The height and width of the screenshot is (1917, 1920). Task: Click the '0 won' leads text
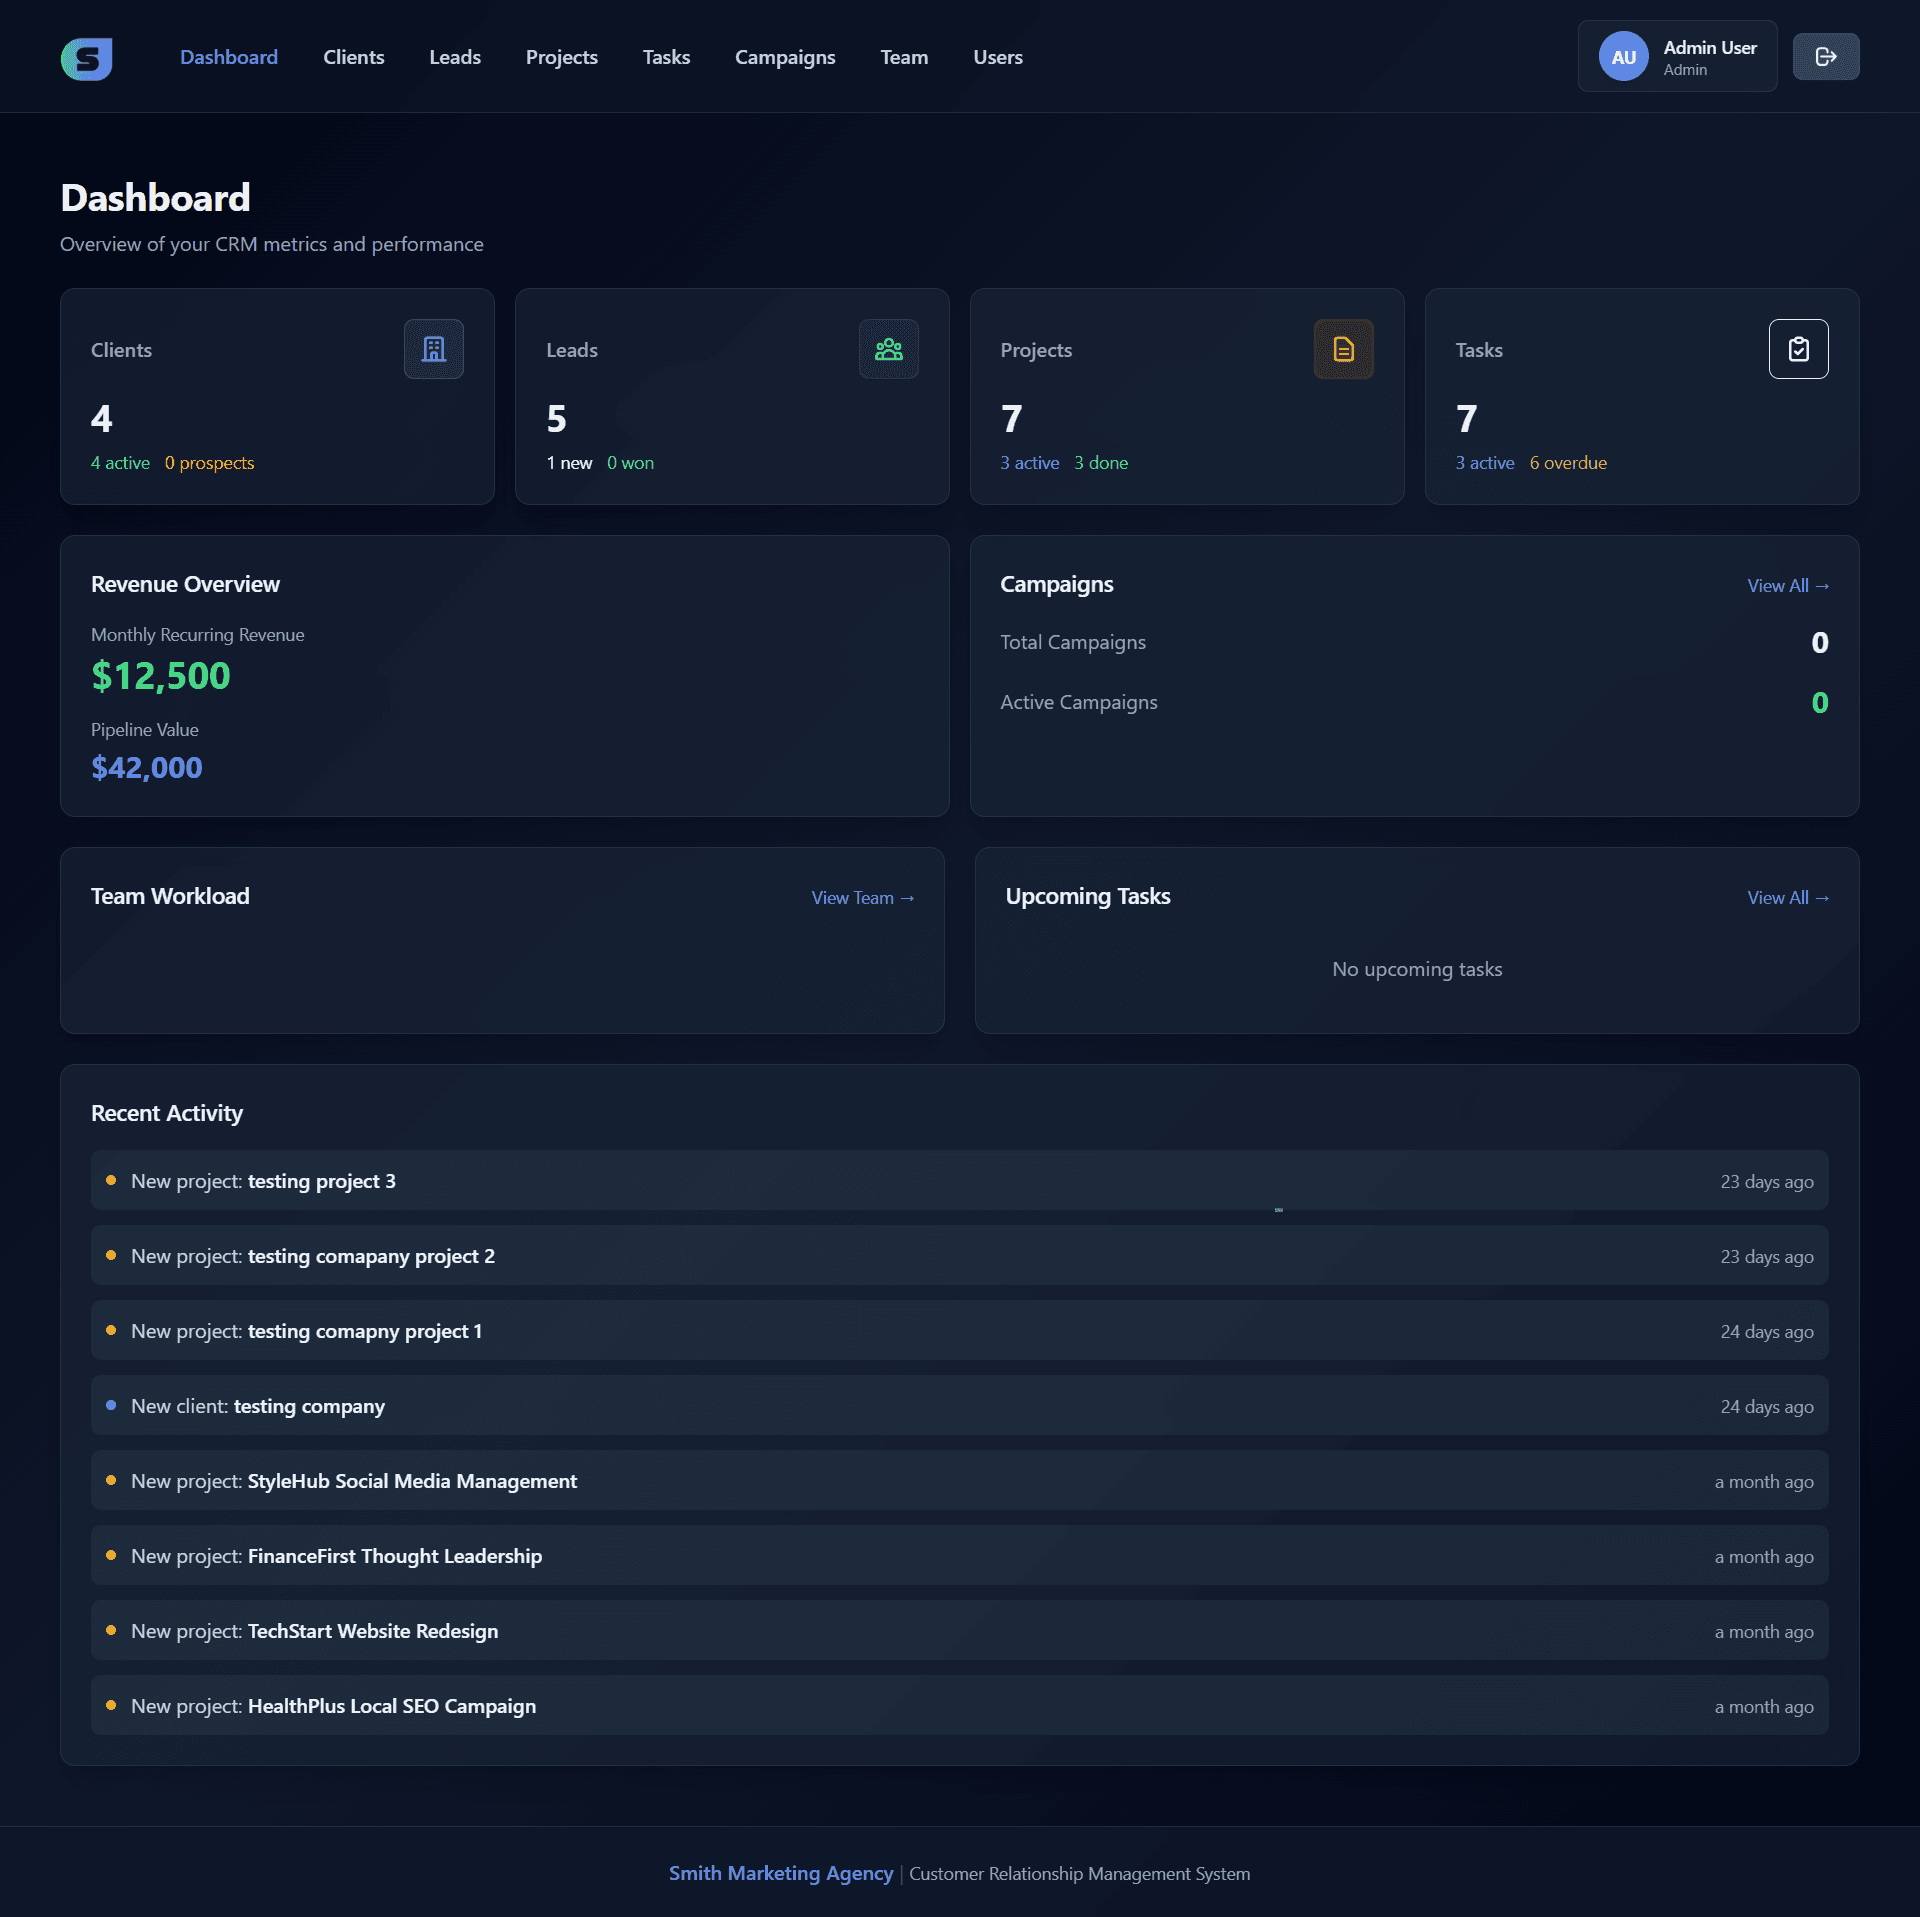tap(630, 463)
